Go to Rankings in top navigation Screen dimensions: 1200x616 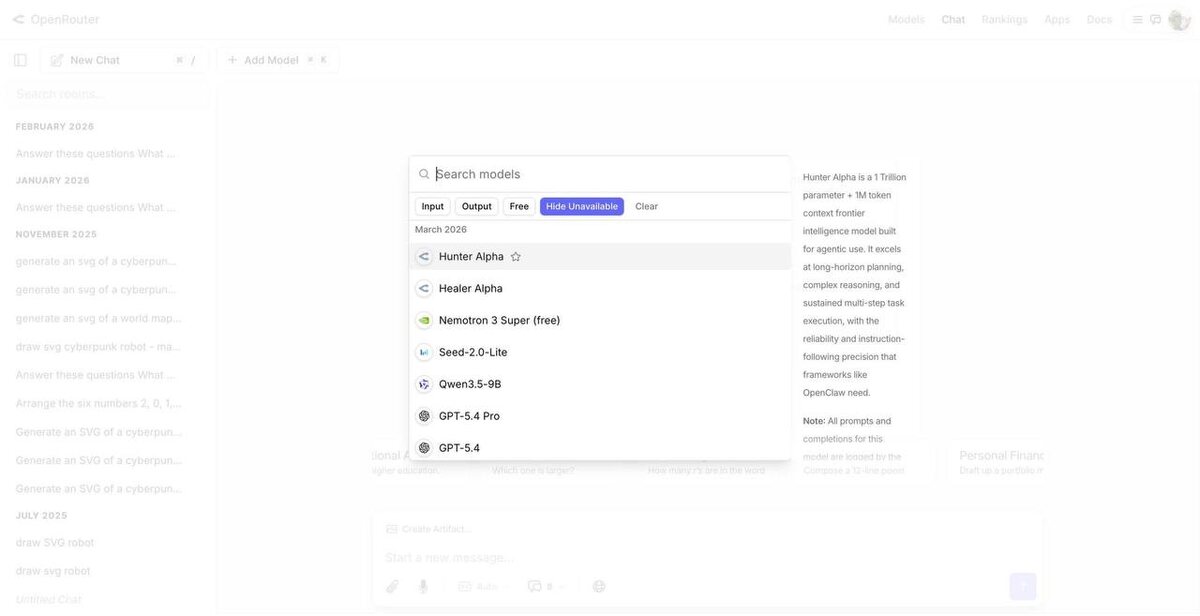[x=1004, y=19]
